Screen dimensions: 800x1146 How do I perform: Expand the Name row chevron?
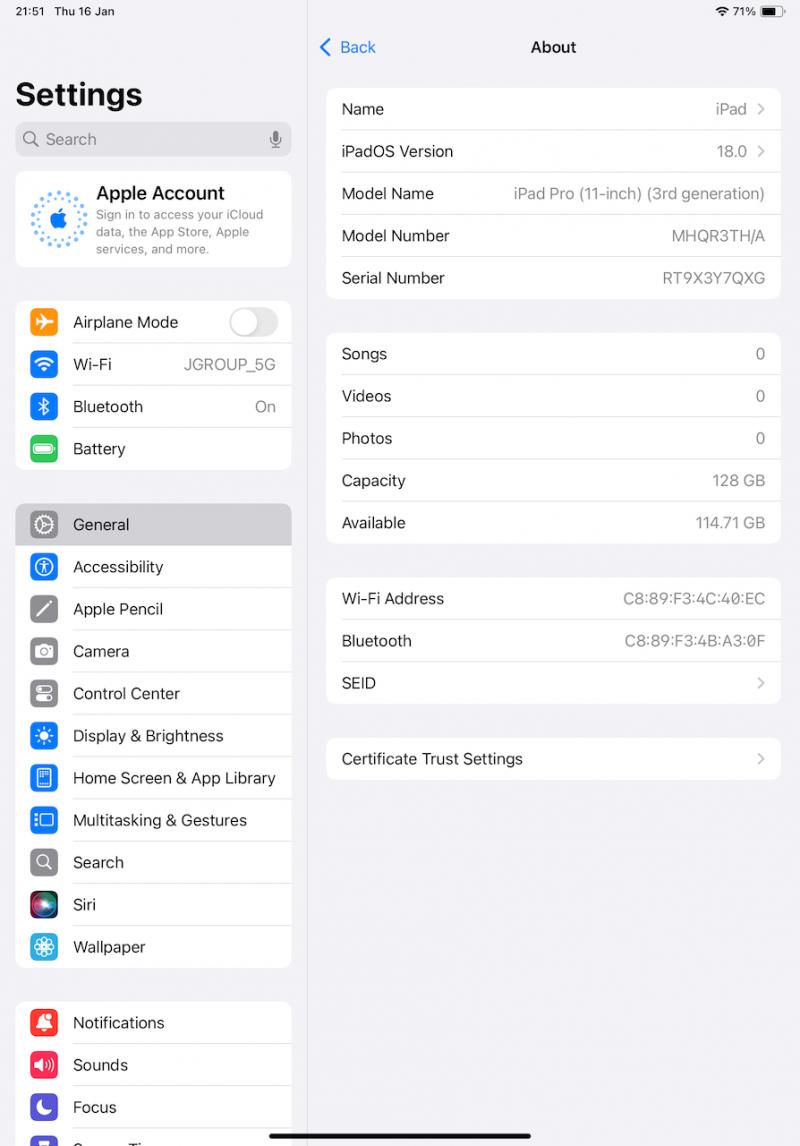[x=761, y=109]
